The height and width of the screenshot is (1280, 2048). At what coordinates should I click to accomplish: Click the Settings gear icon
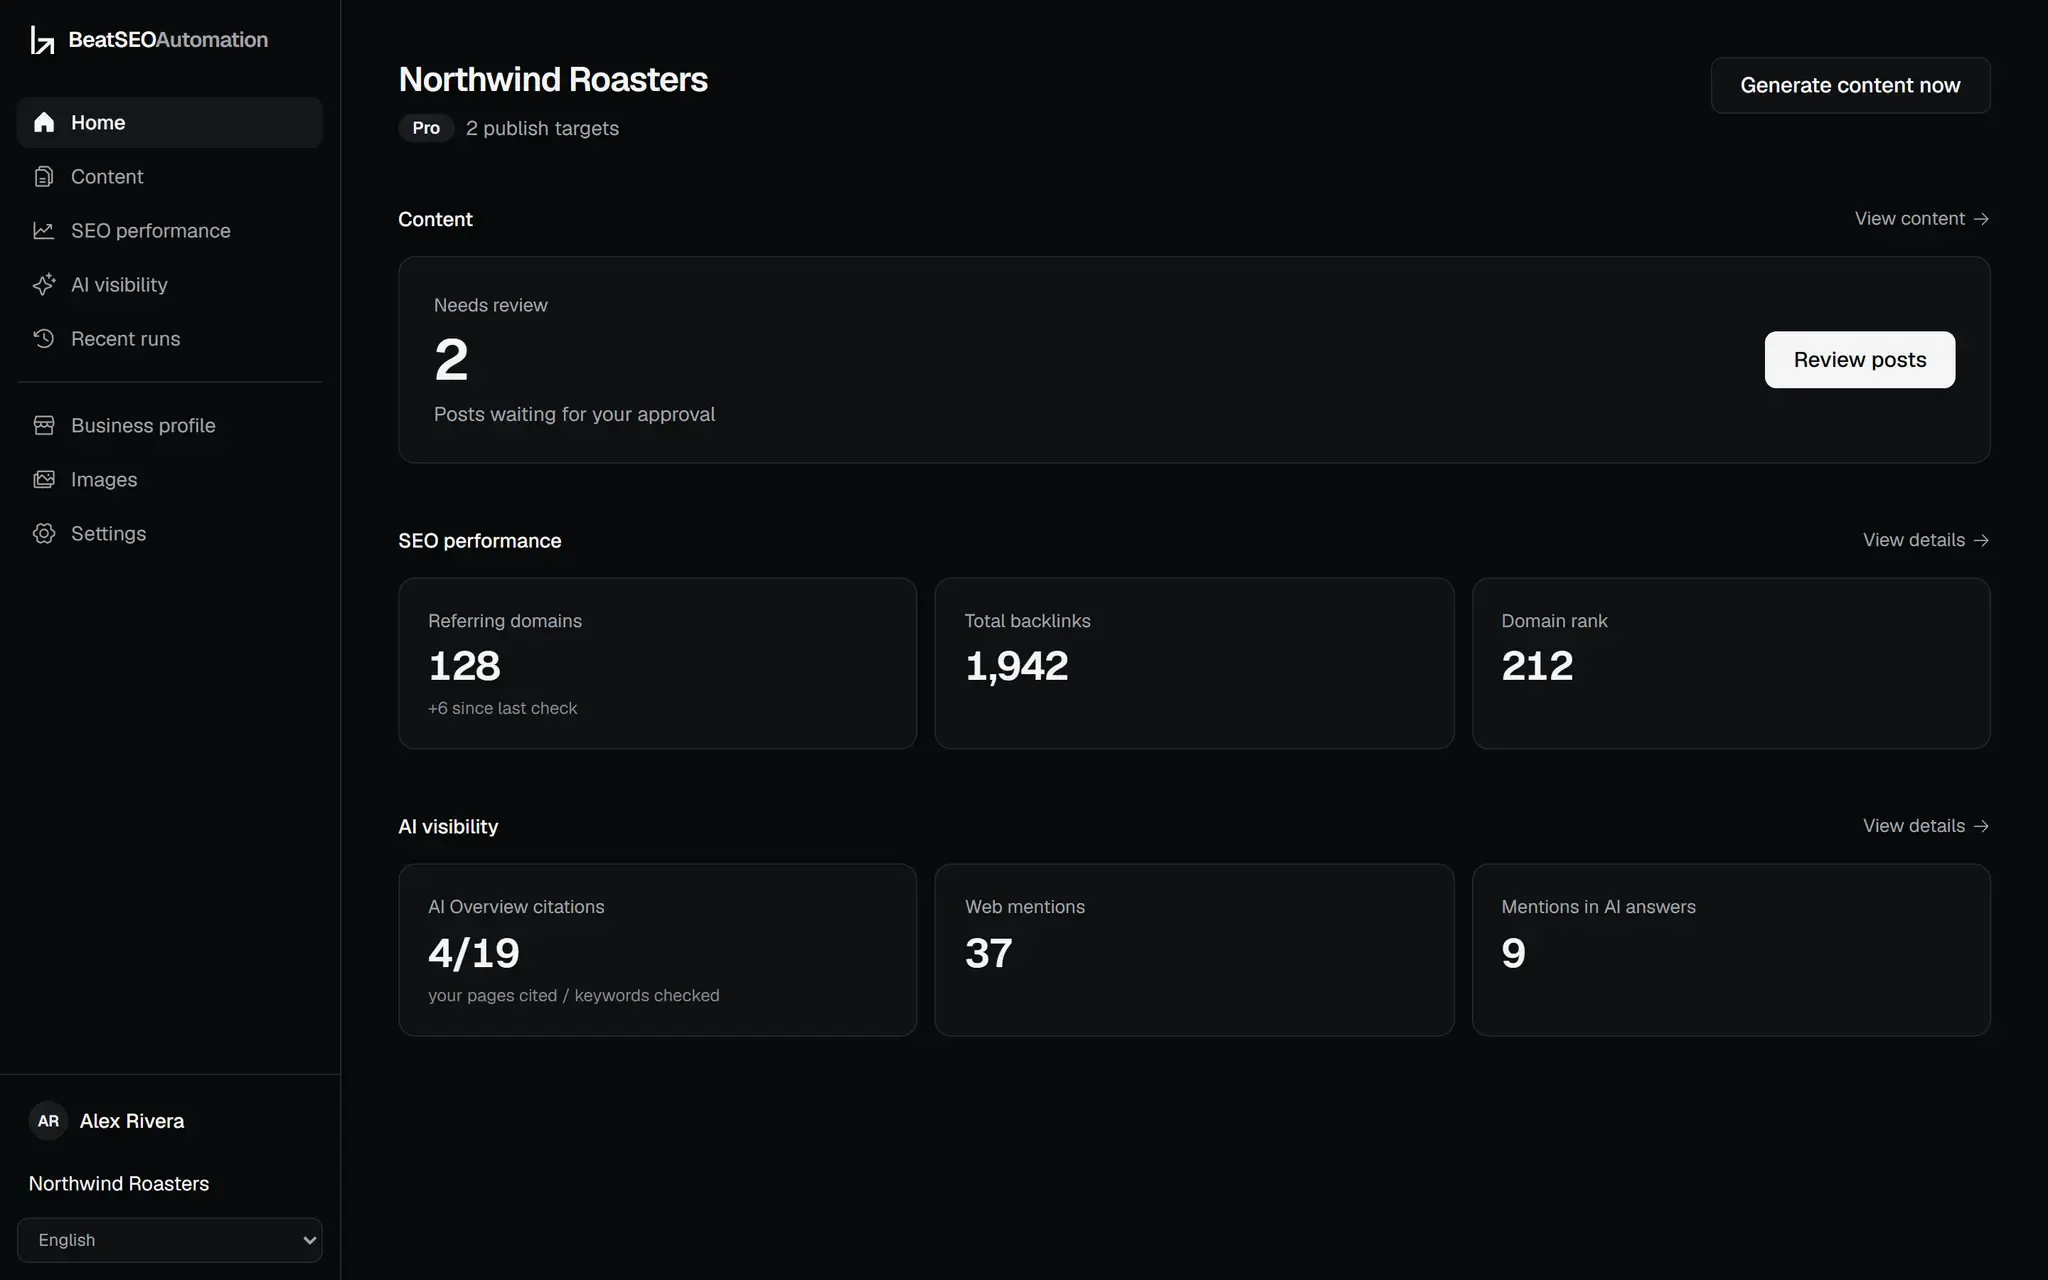[44, 534]
